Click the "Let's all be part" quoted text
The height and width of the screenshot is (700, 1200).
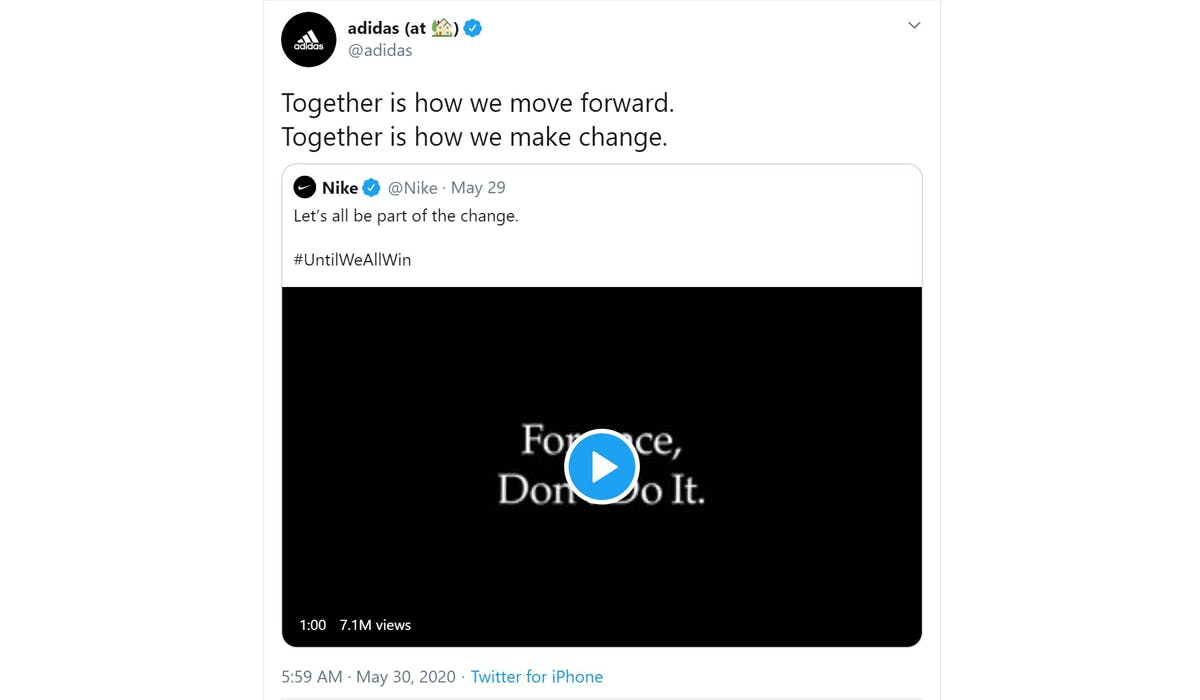pyautogui.click(x=406, y=216)
